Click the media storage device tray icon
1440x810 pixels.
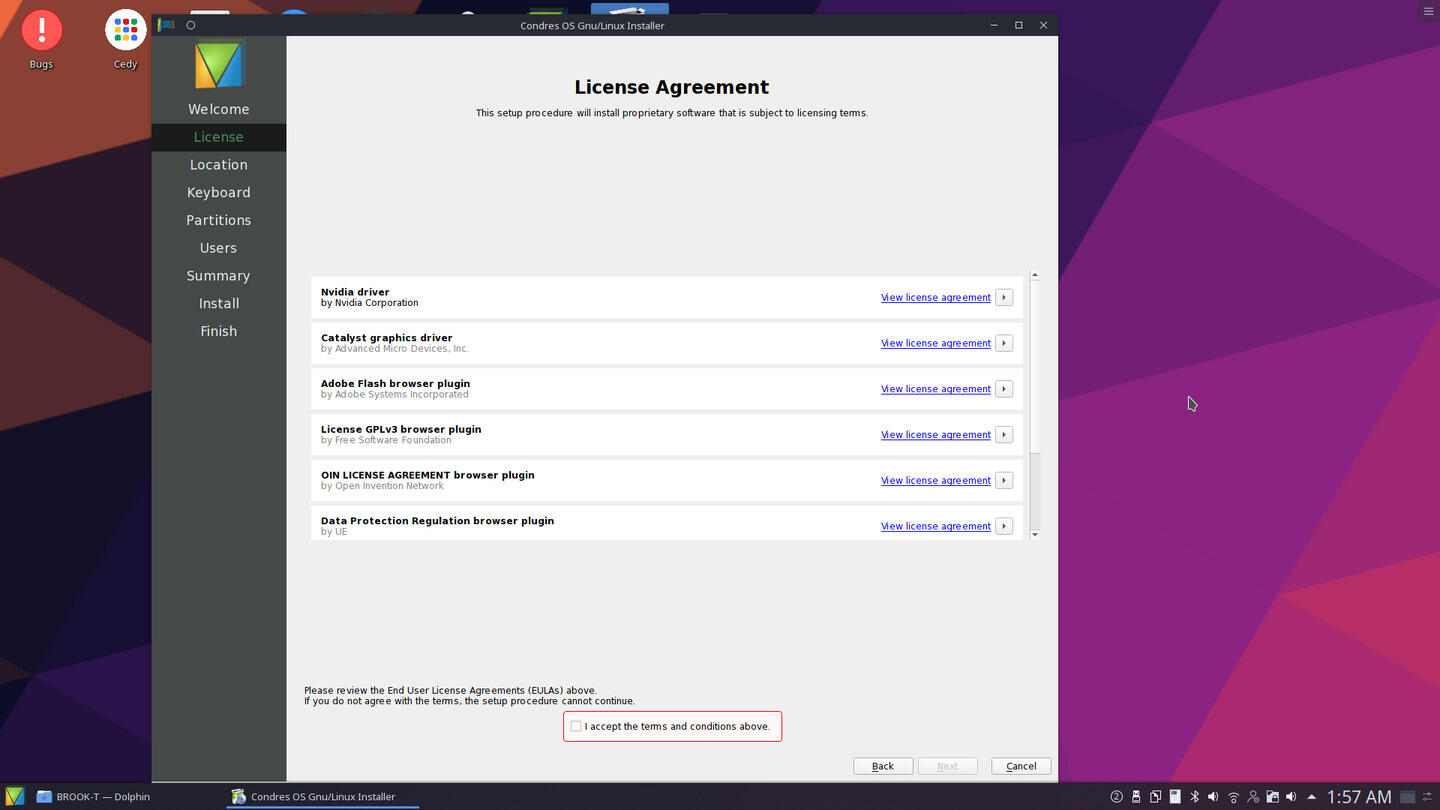click(x=1175, y=797)
